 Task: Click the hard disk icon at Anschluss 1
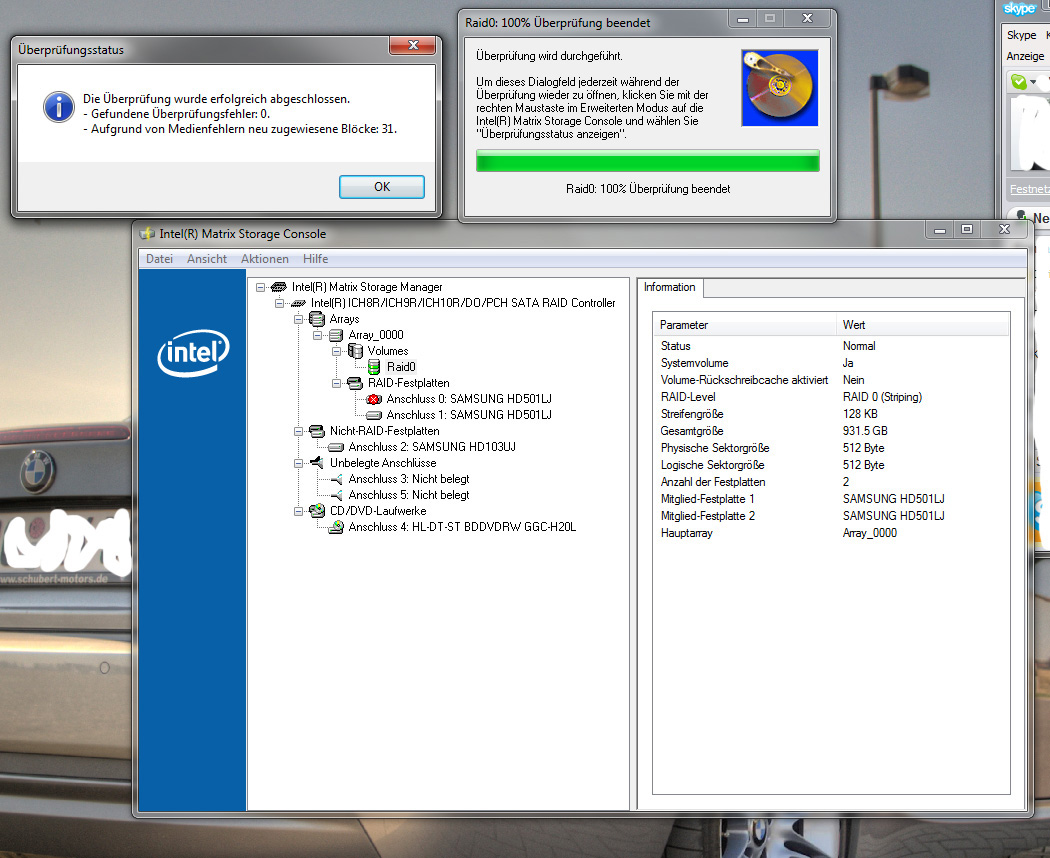[x=374, y=415]
